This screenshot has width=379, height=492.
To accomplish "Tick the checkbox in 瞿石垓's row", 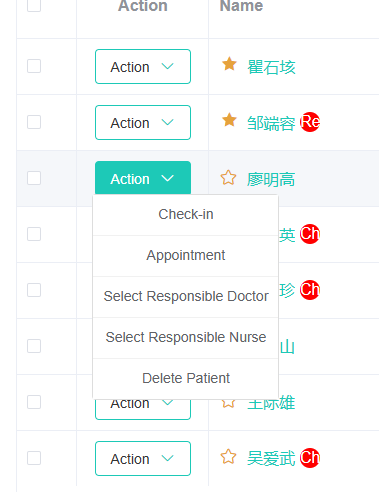I will [x=34, y=66].
